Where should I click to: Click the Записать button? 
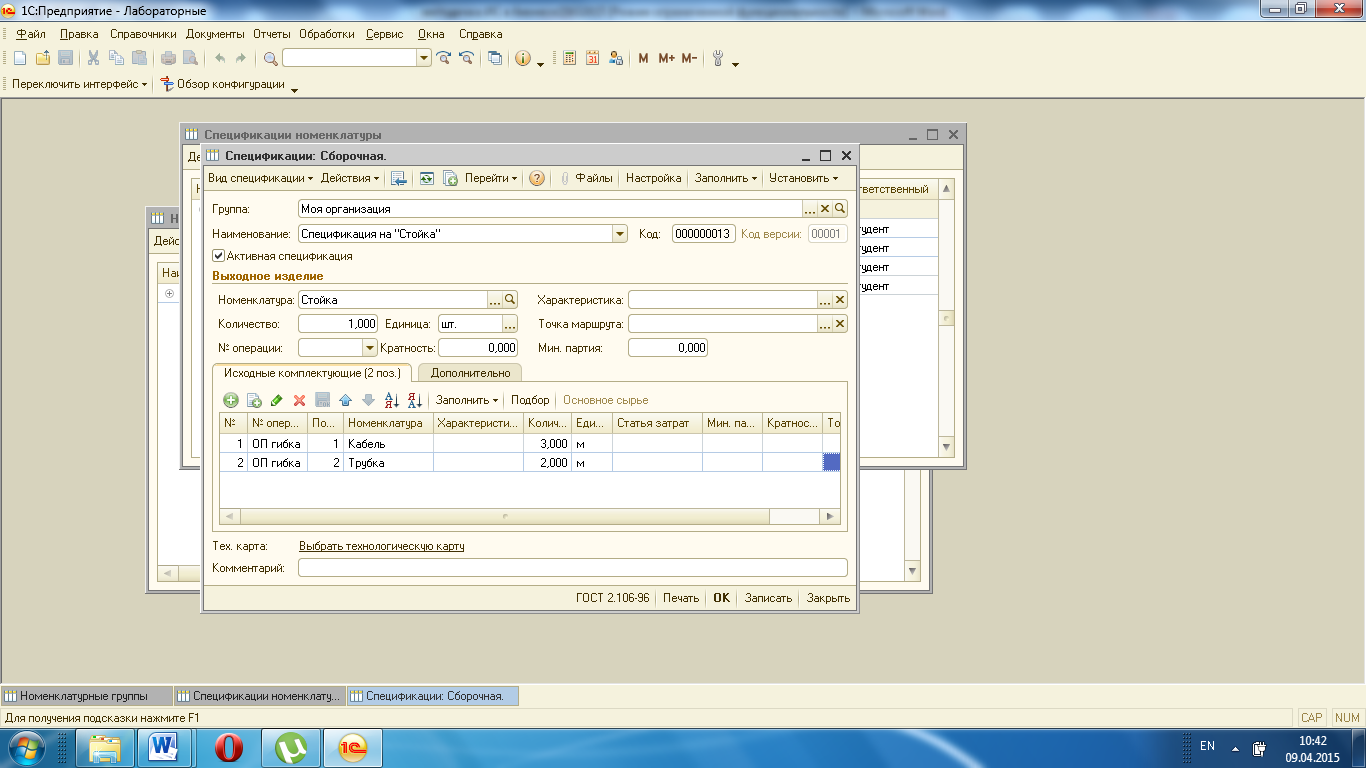(769, 598)
